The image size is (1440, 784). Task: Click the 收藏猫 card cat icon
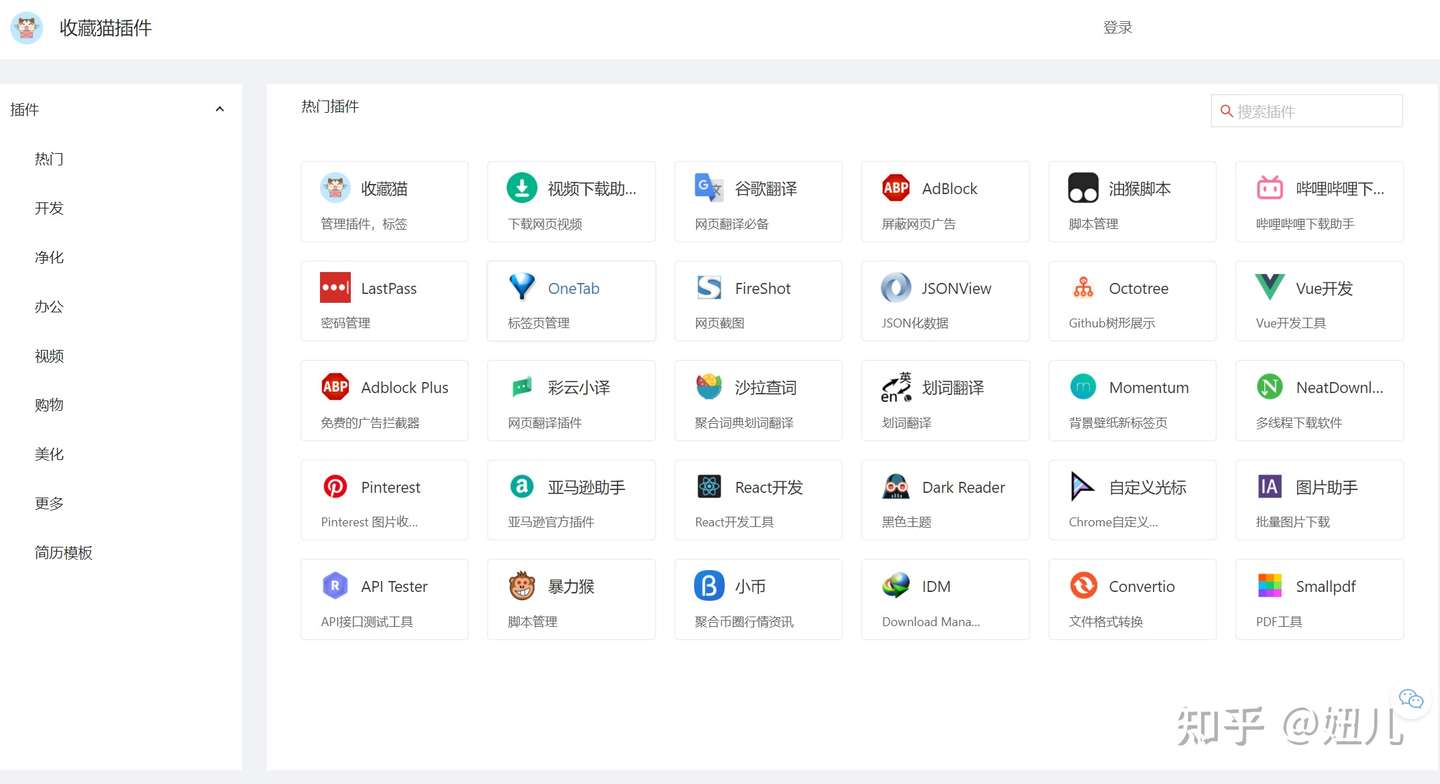[x=335, y=187]
